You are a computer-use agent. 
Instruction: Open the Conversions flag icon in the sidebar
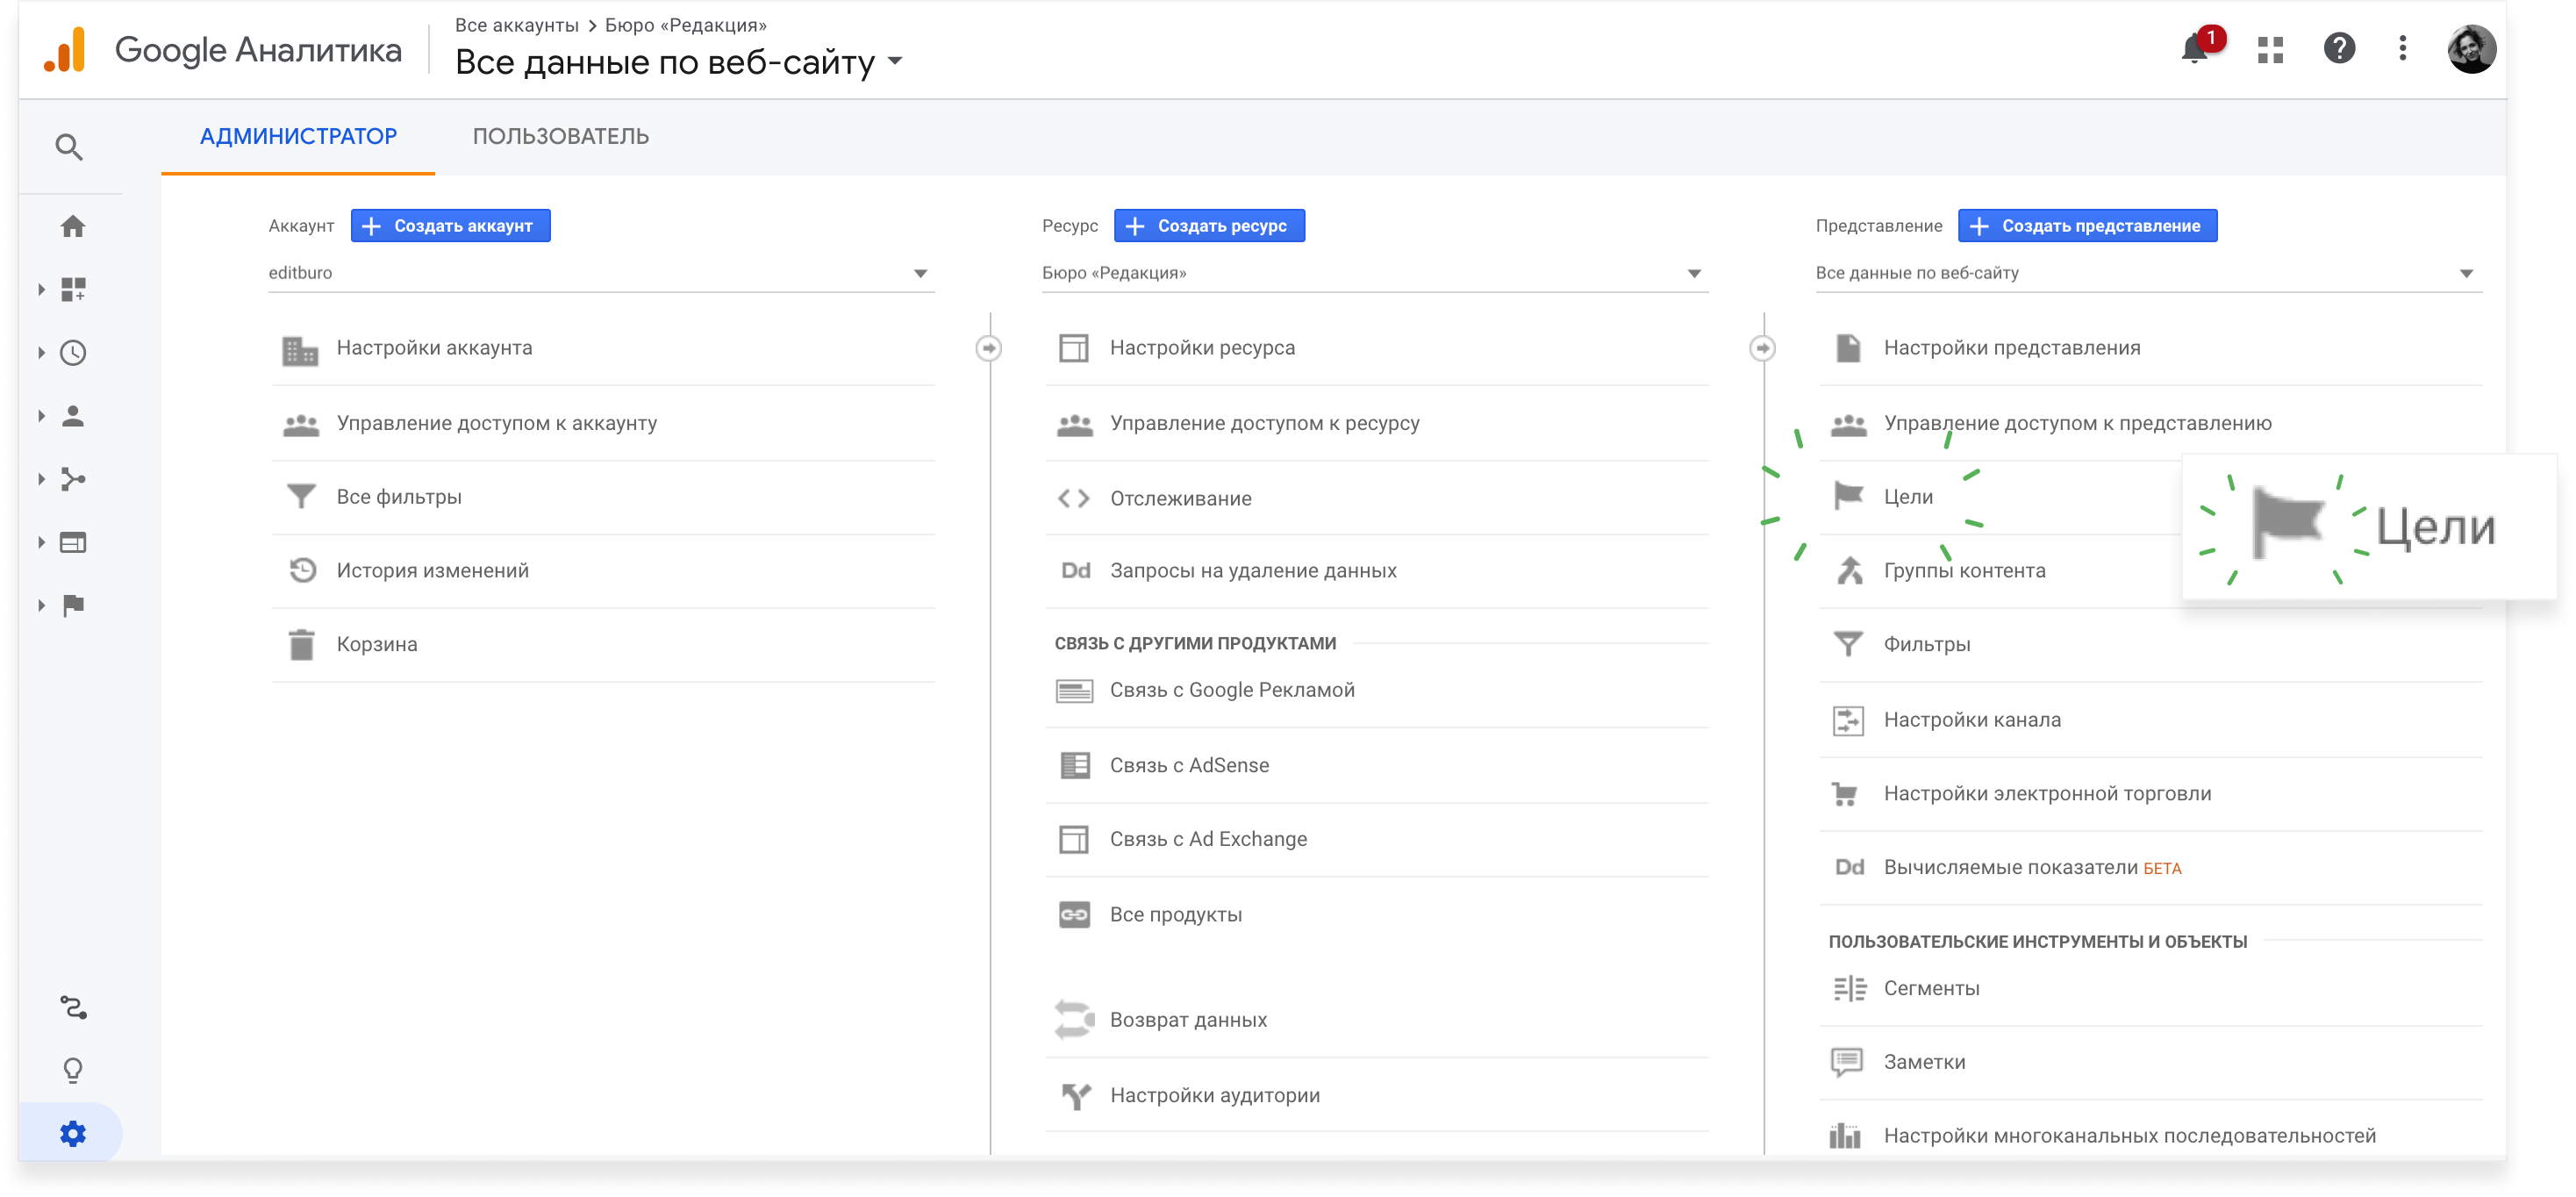pyautogui.click(x=73, y=606)
